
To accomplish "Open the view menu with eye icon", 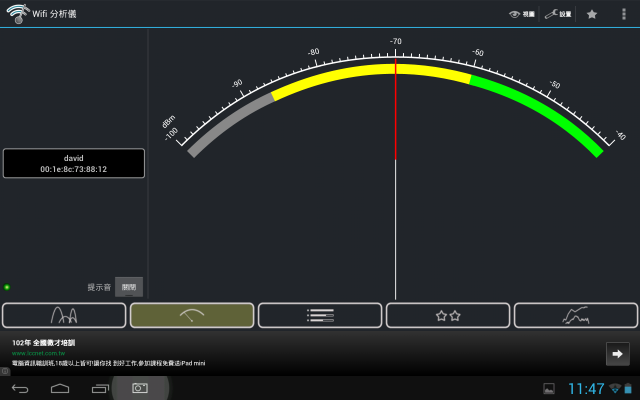I will [x=522, y=14].
